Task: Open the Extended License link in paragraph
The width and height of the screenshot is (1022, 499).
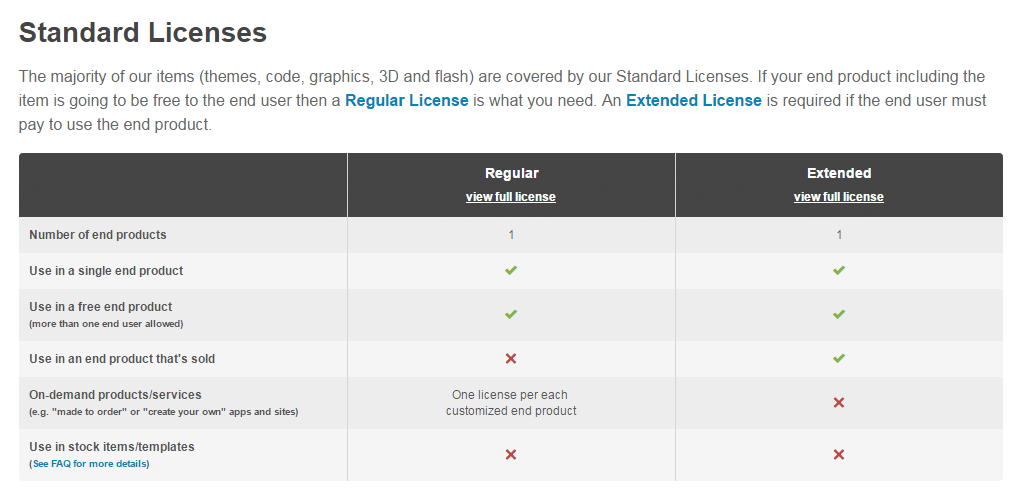Action: tap(694, 100)
